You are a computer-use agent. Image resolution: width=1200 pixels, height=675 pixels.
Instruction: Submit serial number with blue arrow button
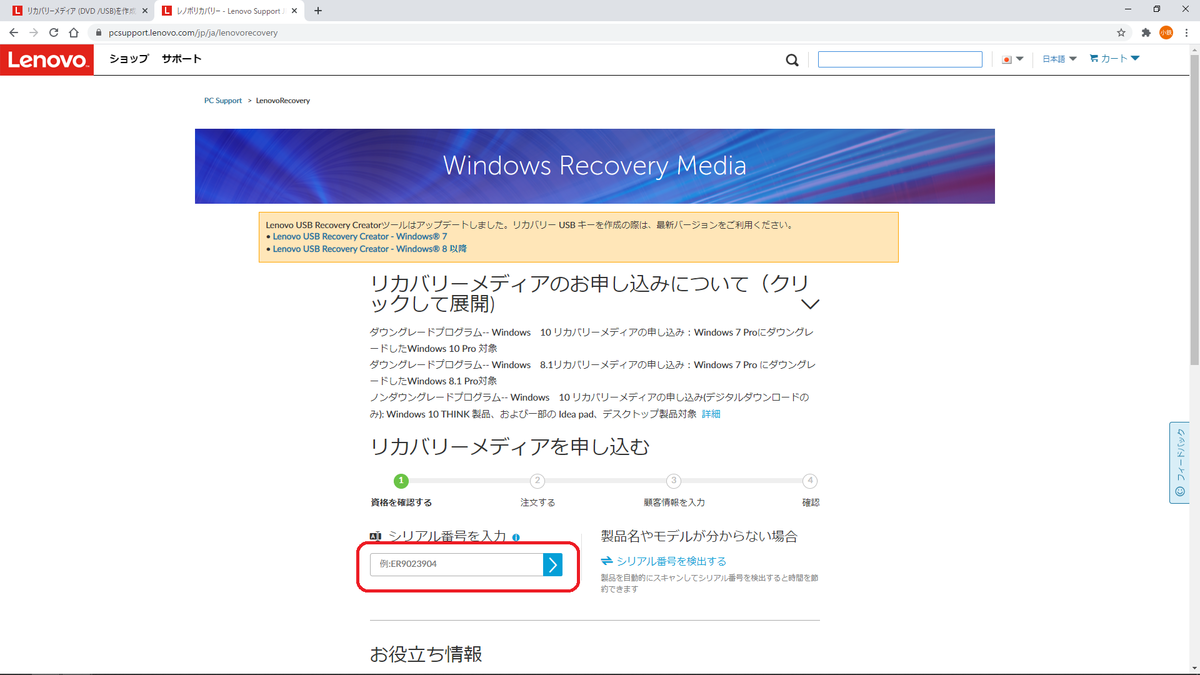(553, 564)
